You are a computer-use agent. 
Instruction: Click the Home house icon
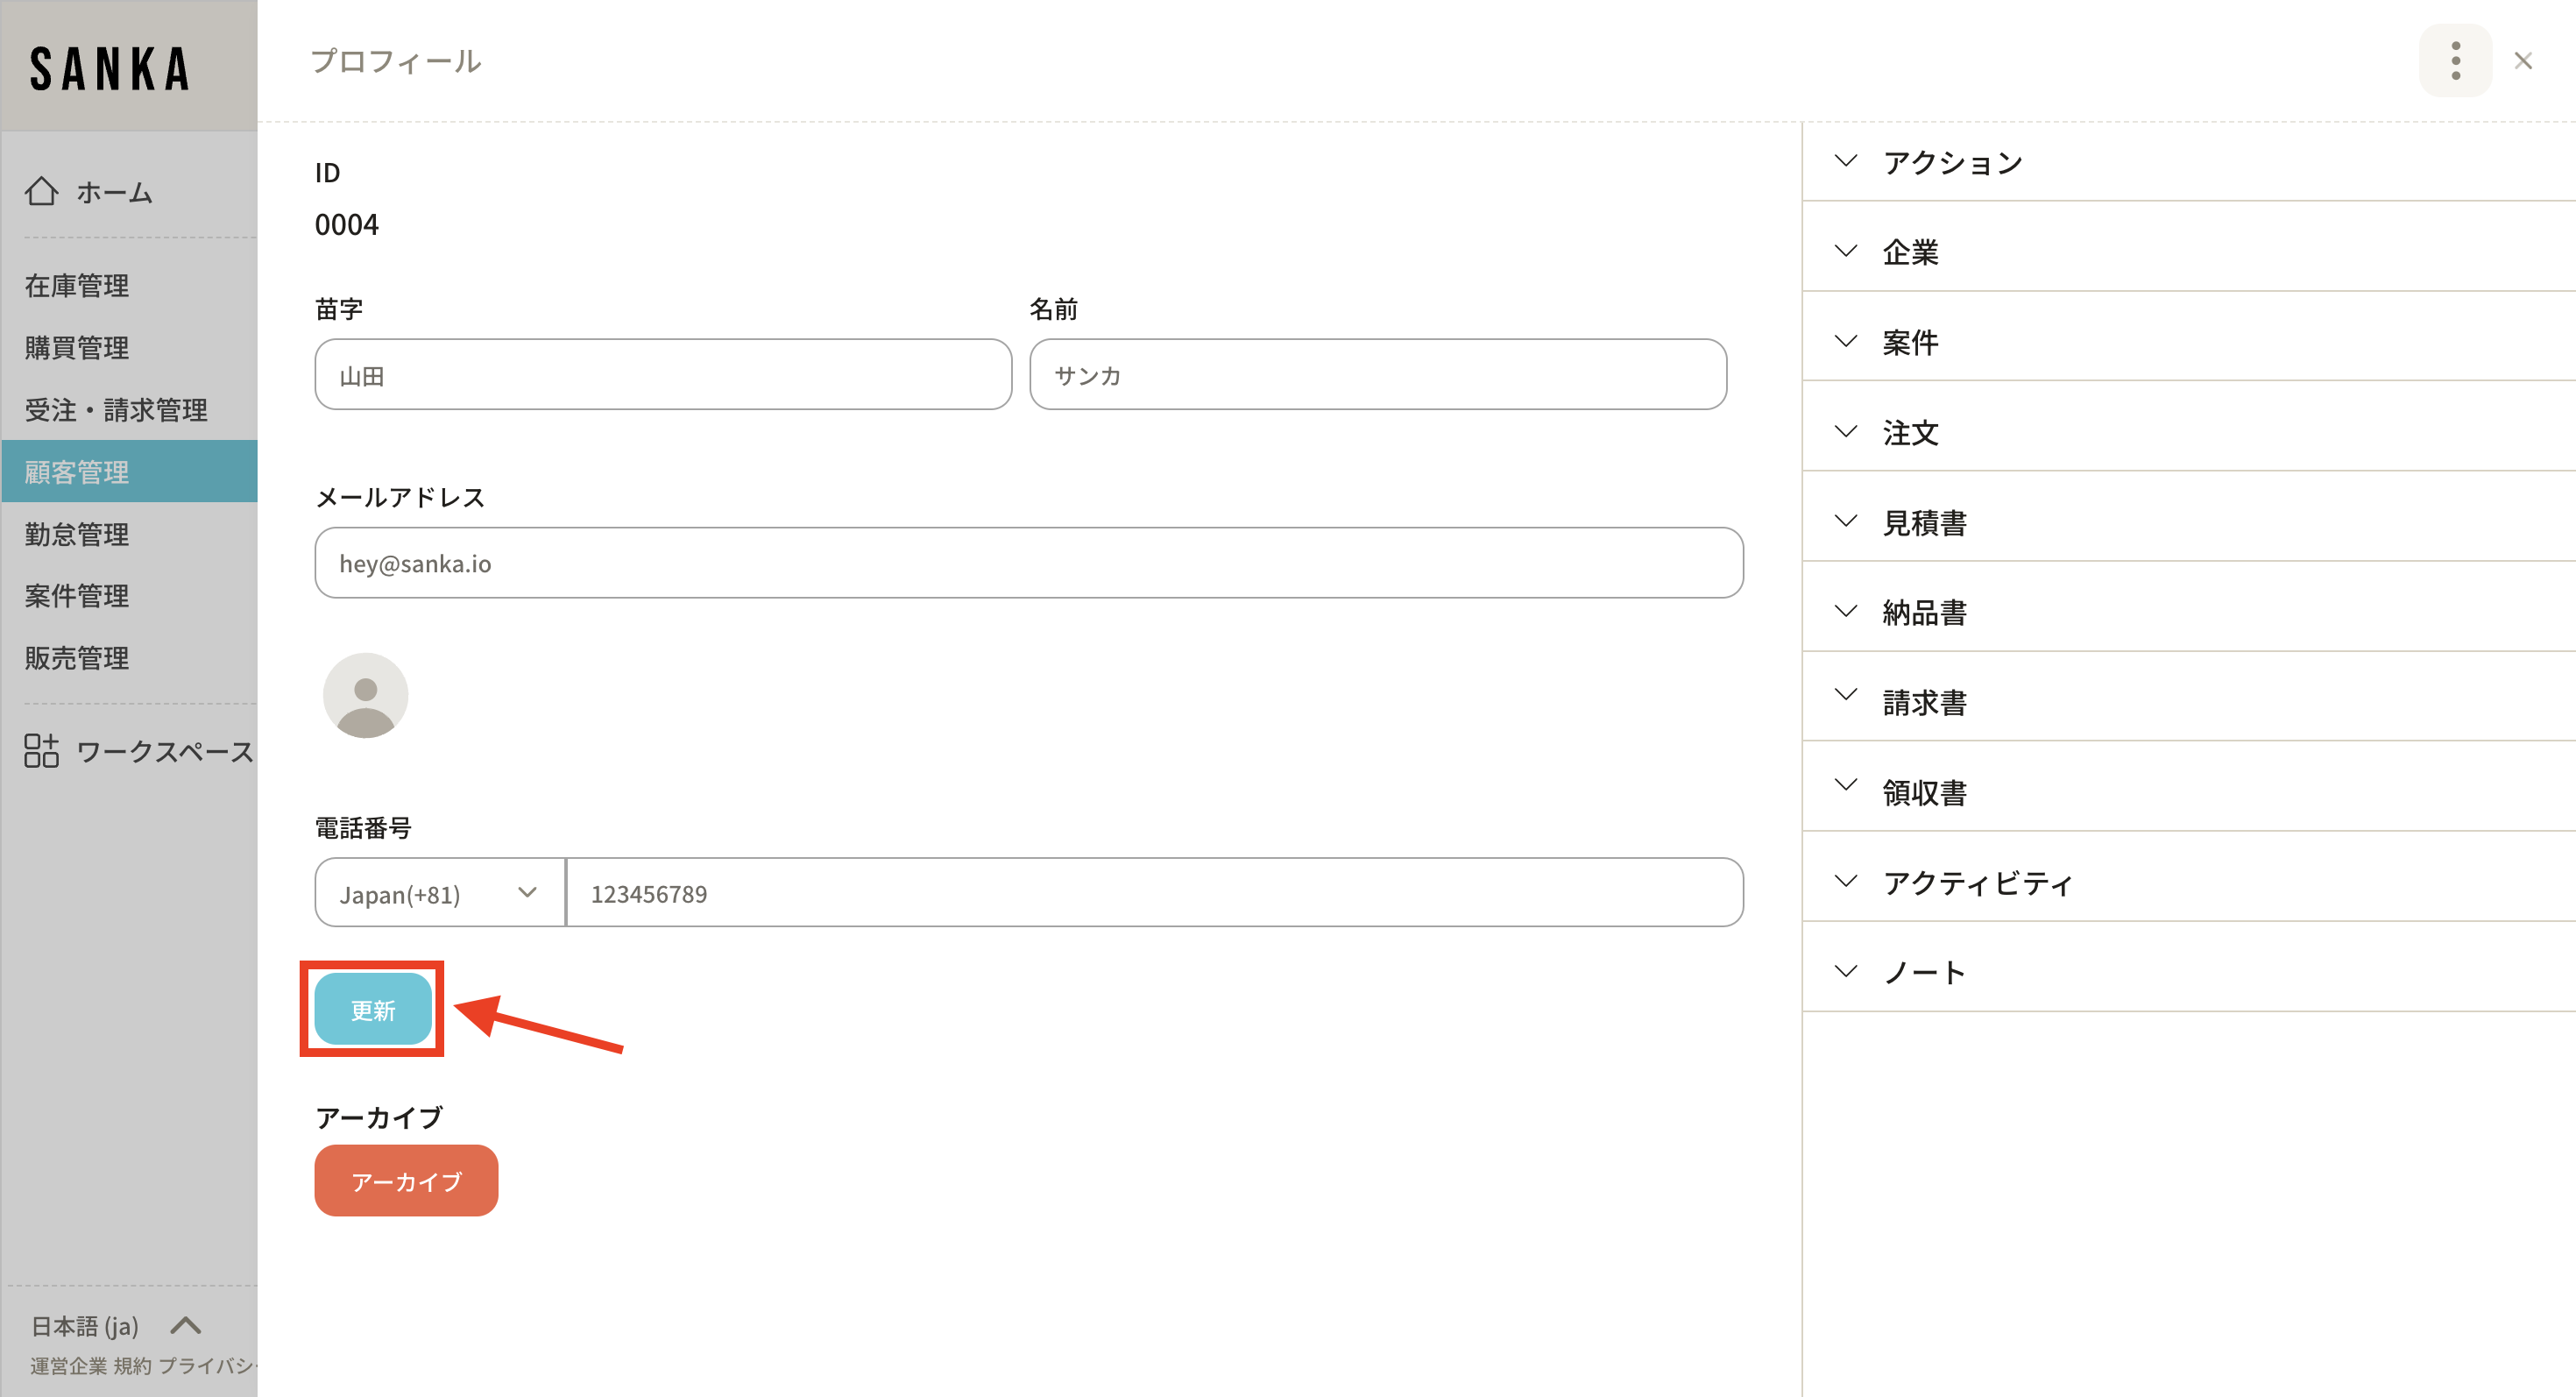pos(42,191)
